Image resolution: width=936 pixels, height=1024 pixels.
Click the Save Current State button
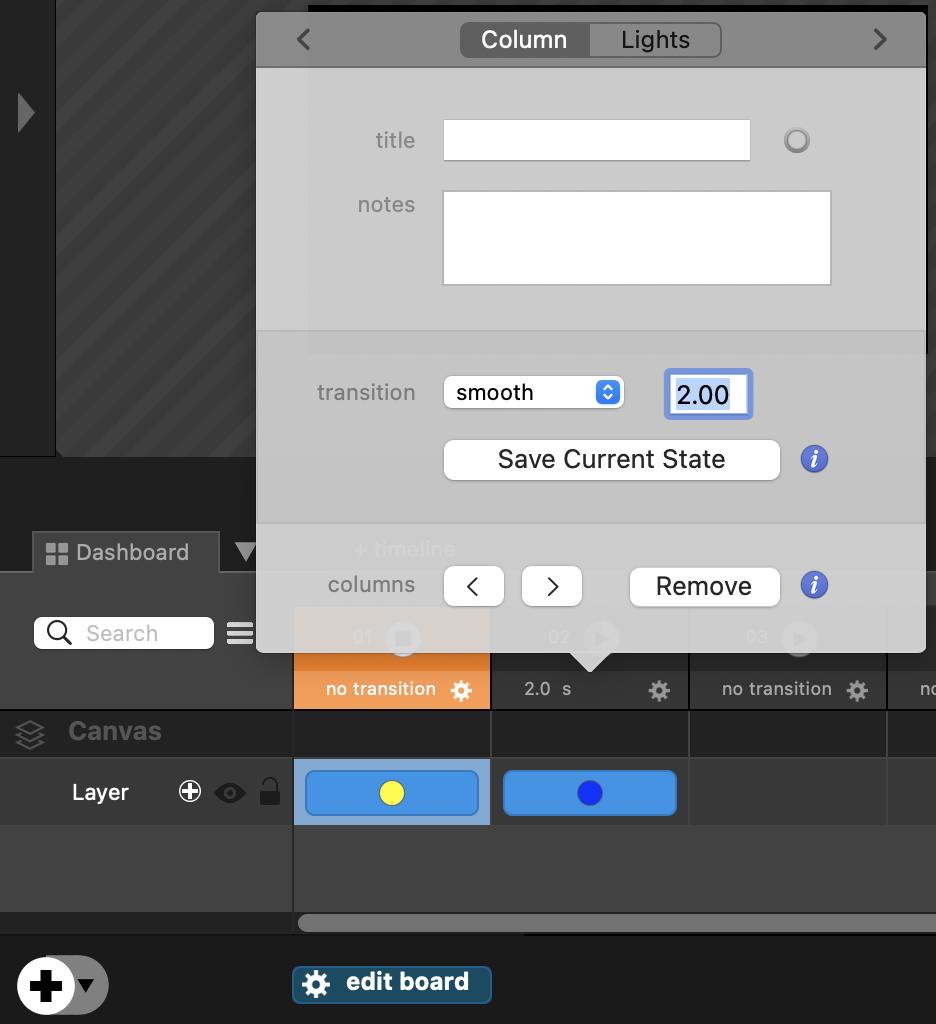point(611,459)
